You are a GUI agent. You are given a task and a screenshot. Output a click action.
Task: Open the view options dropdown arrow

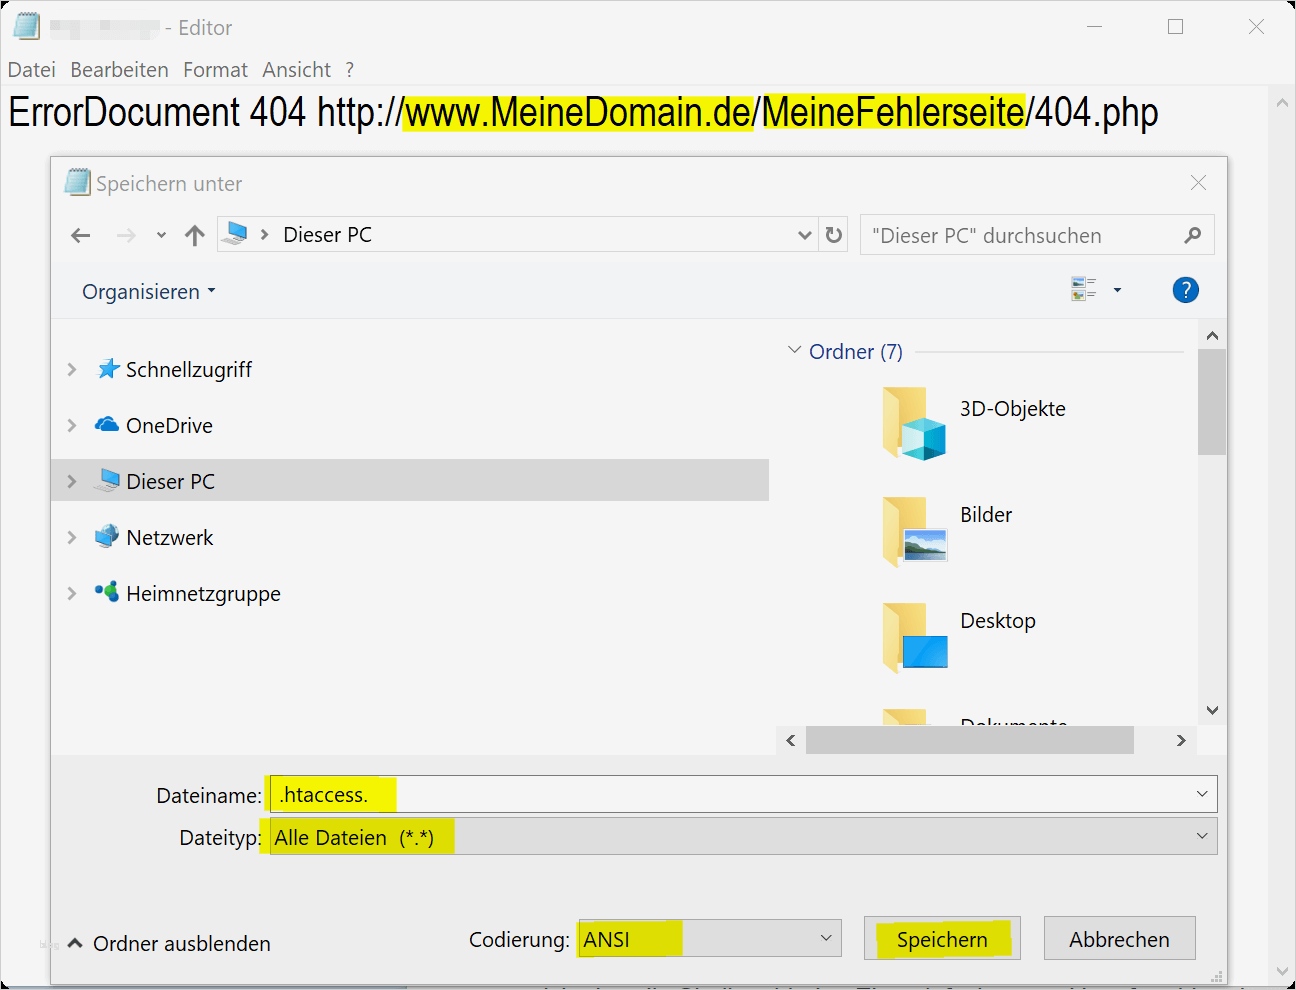click(x=1117, y=290)
